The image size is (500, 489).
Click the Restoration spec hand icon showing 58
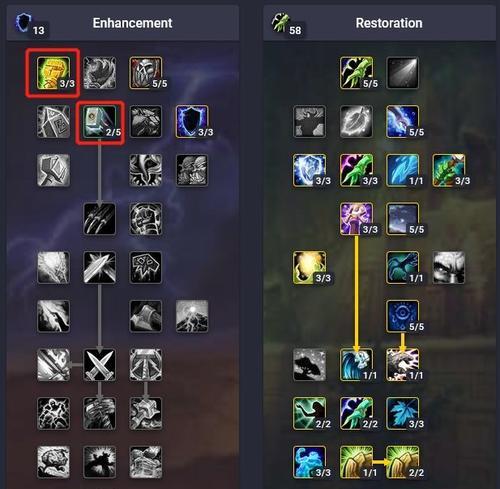point(281,23)
